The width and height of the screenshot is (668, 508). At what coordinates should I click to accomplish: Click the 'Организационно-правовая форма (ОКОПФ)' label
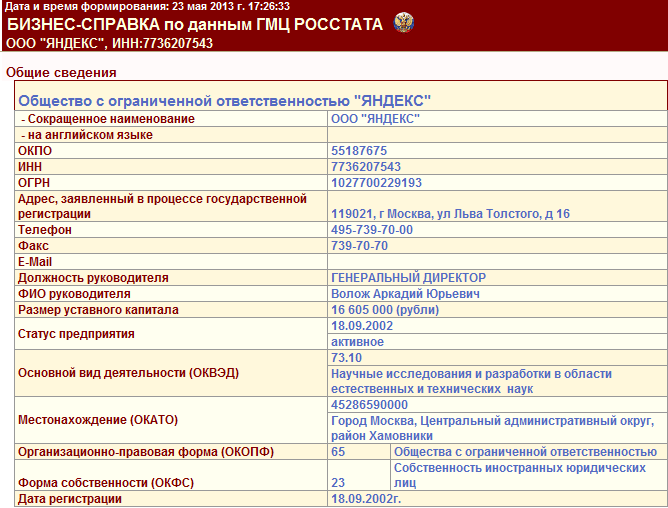pyautogui.click(x=146, y=452)
